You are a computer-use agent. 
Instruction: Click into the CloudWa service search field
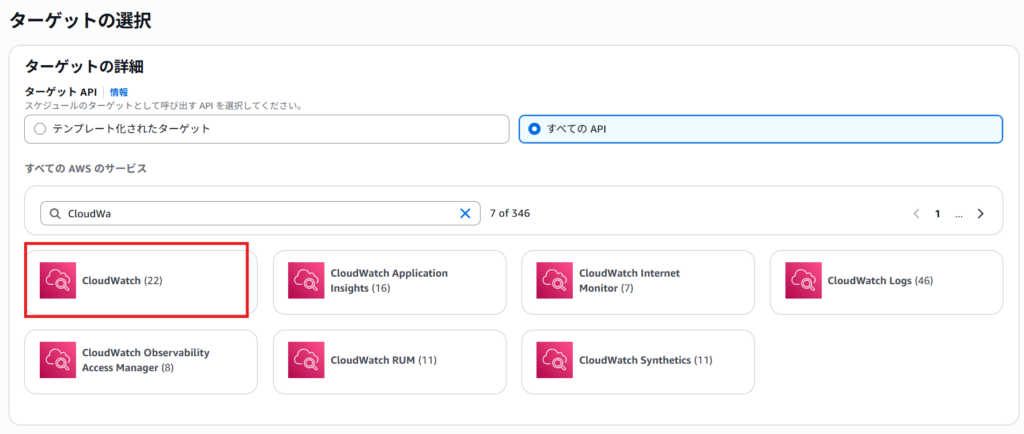coord(260,213)
